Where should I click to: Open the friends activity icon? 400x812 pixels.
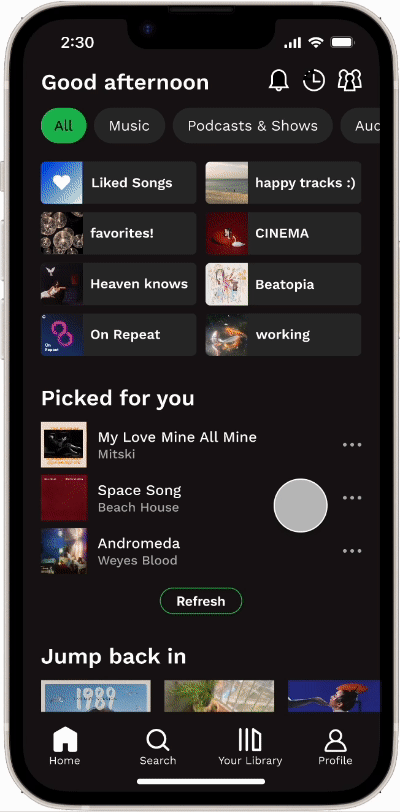pyautogui.click(x=350, y=80)
